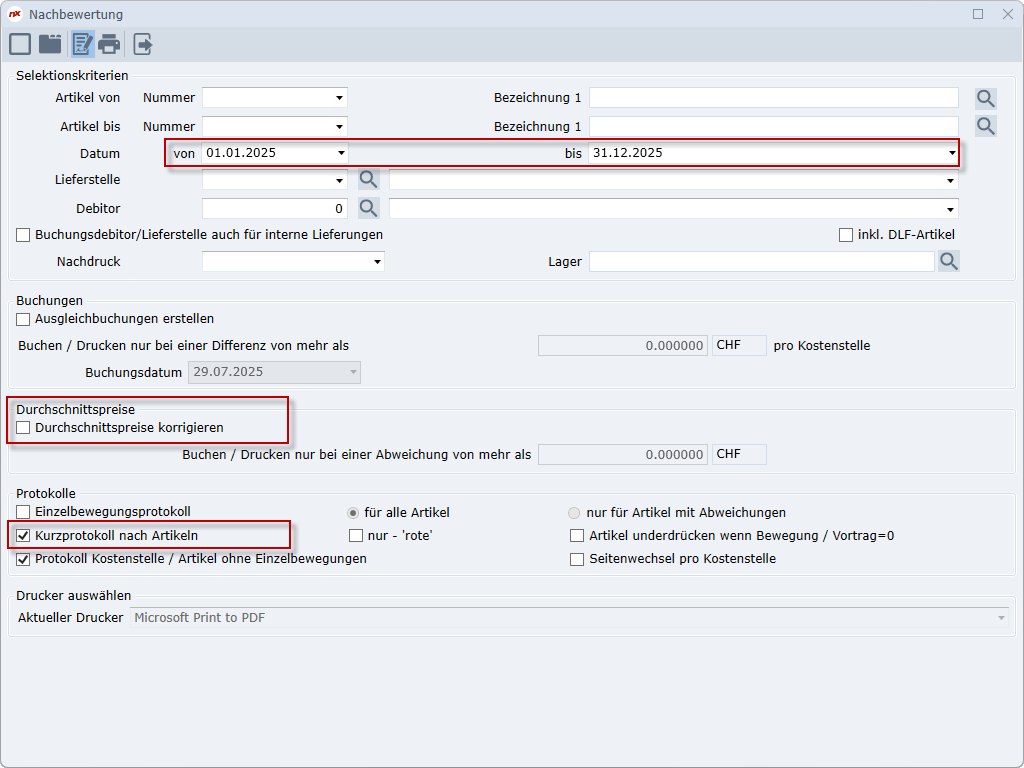Open the Nachdruck dropdown
1024x768 pixels.
[x=377, y=262]
